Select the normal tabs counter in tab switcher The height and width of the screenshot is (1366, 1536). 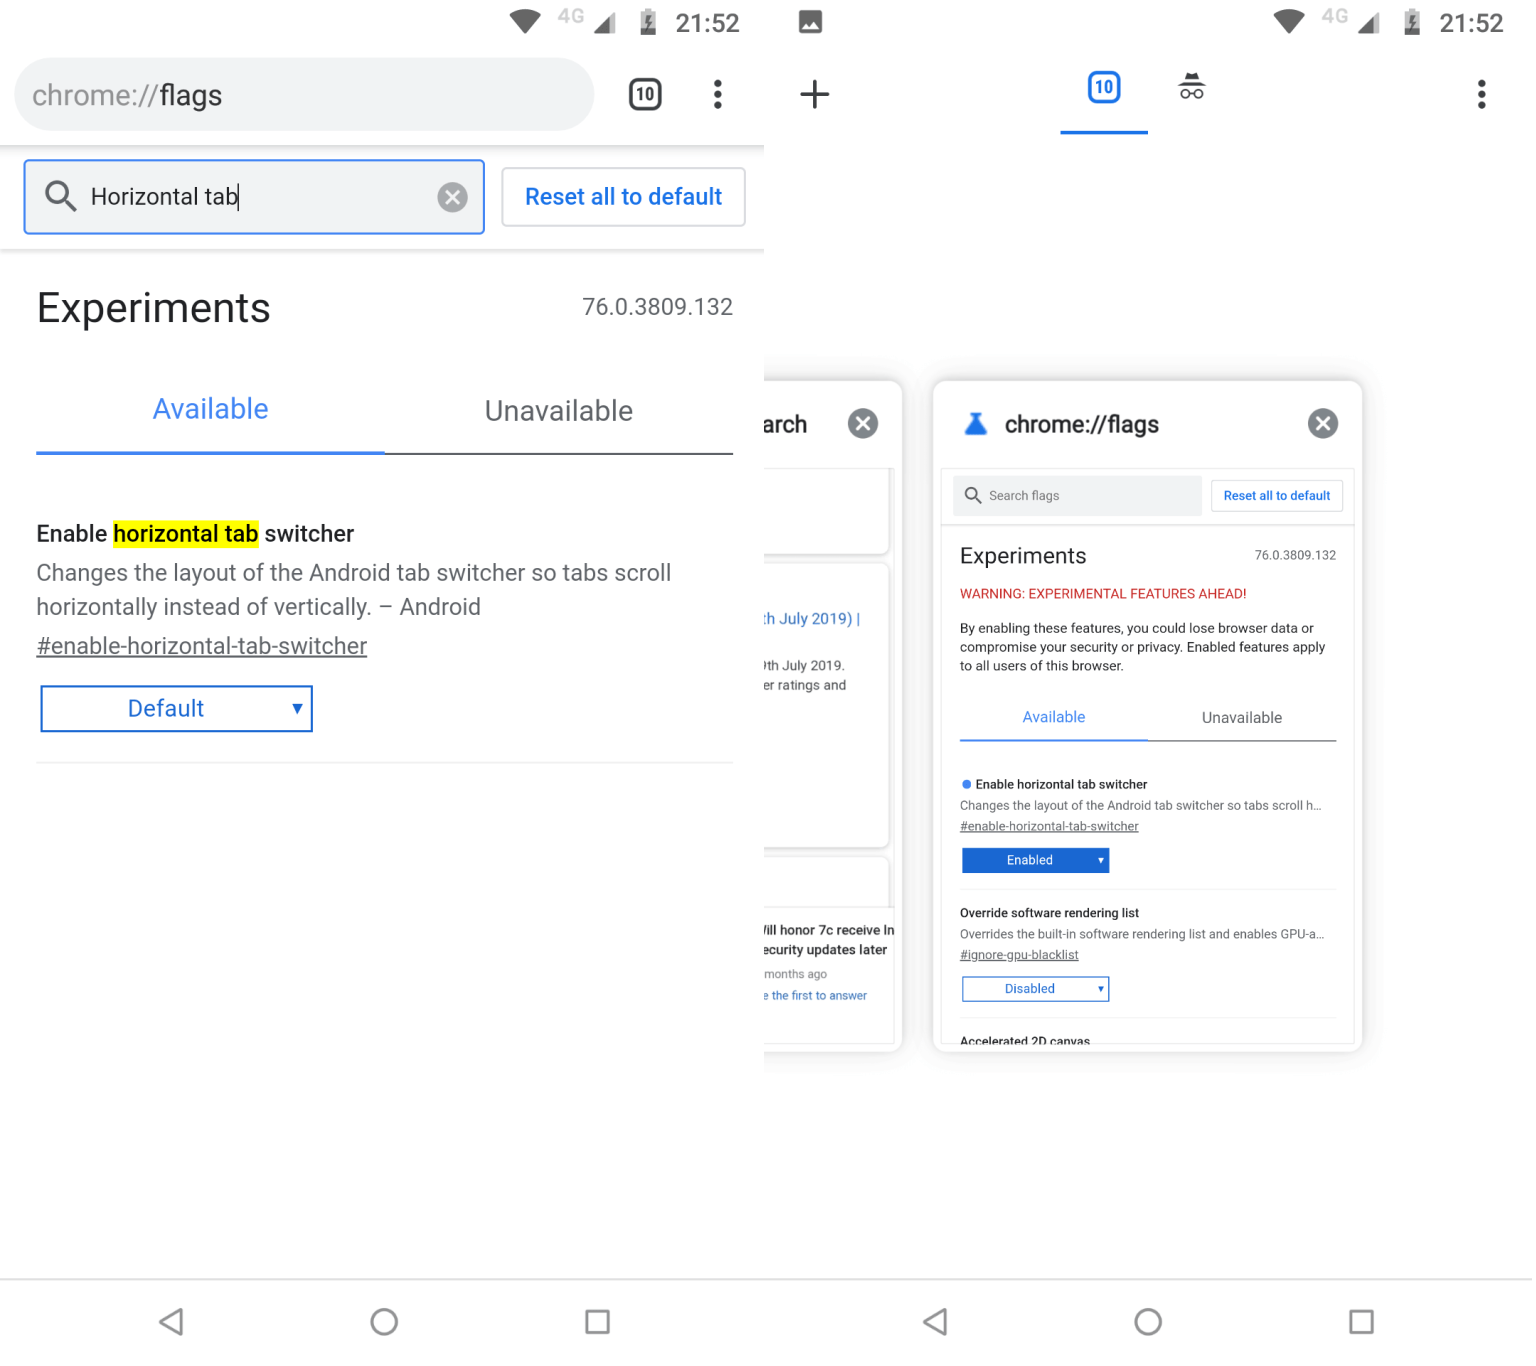(x=1103, y=88)
